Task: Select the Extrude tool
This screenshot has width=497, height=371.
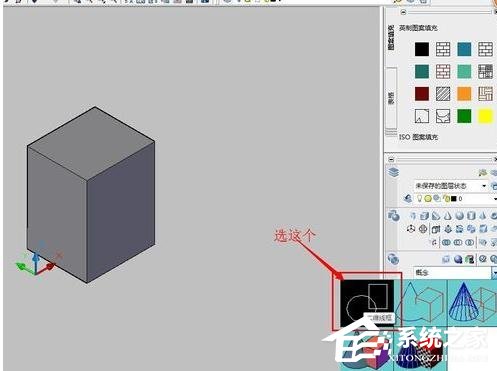Action: [x=436, y=229]
